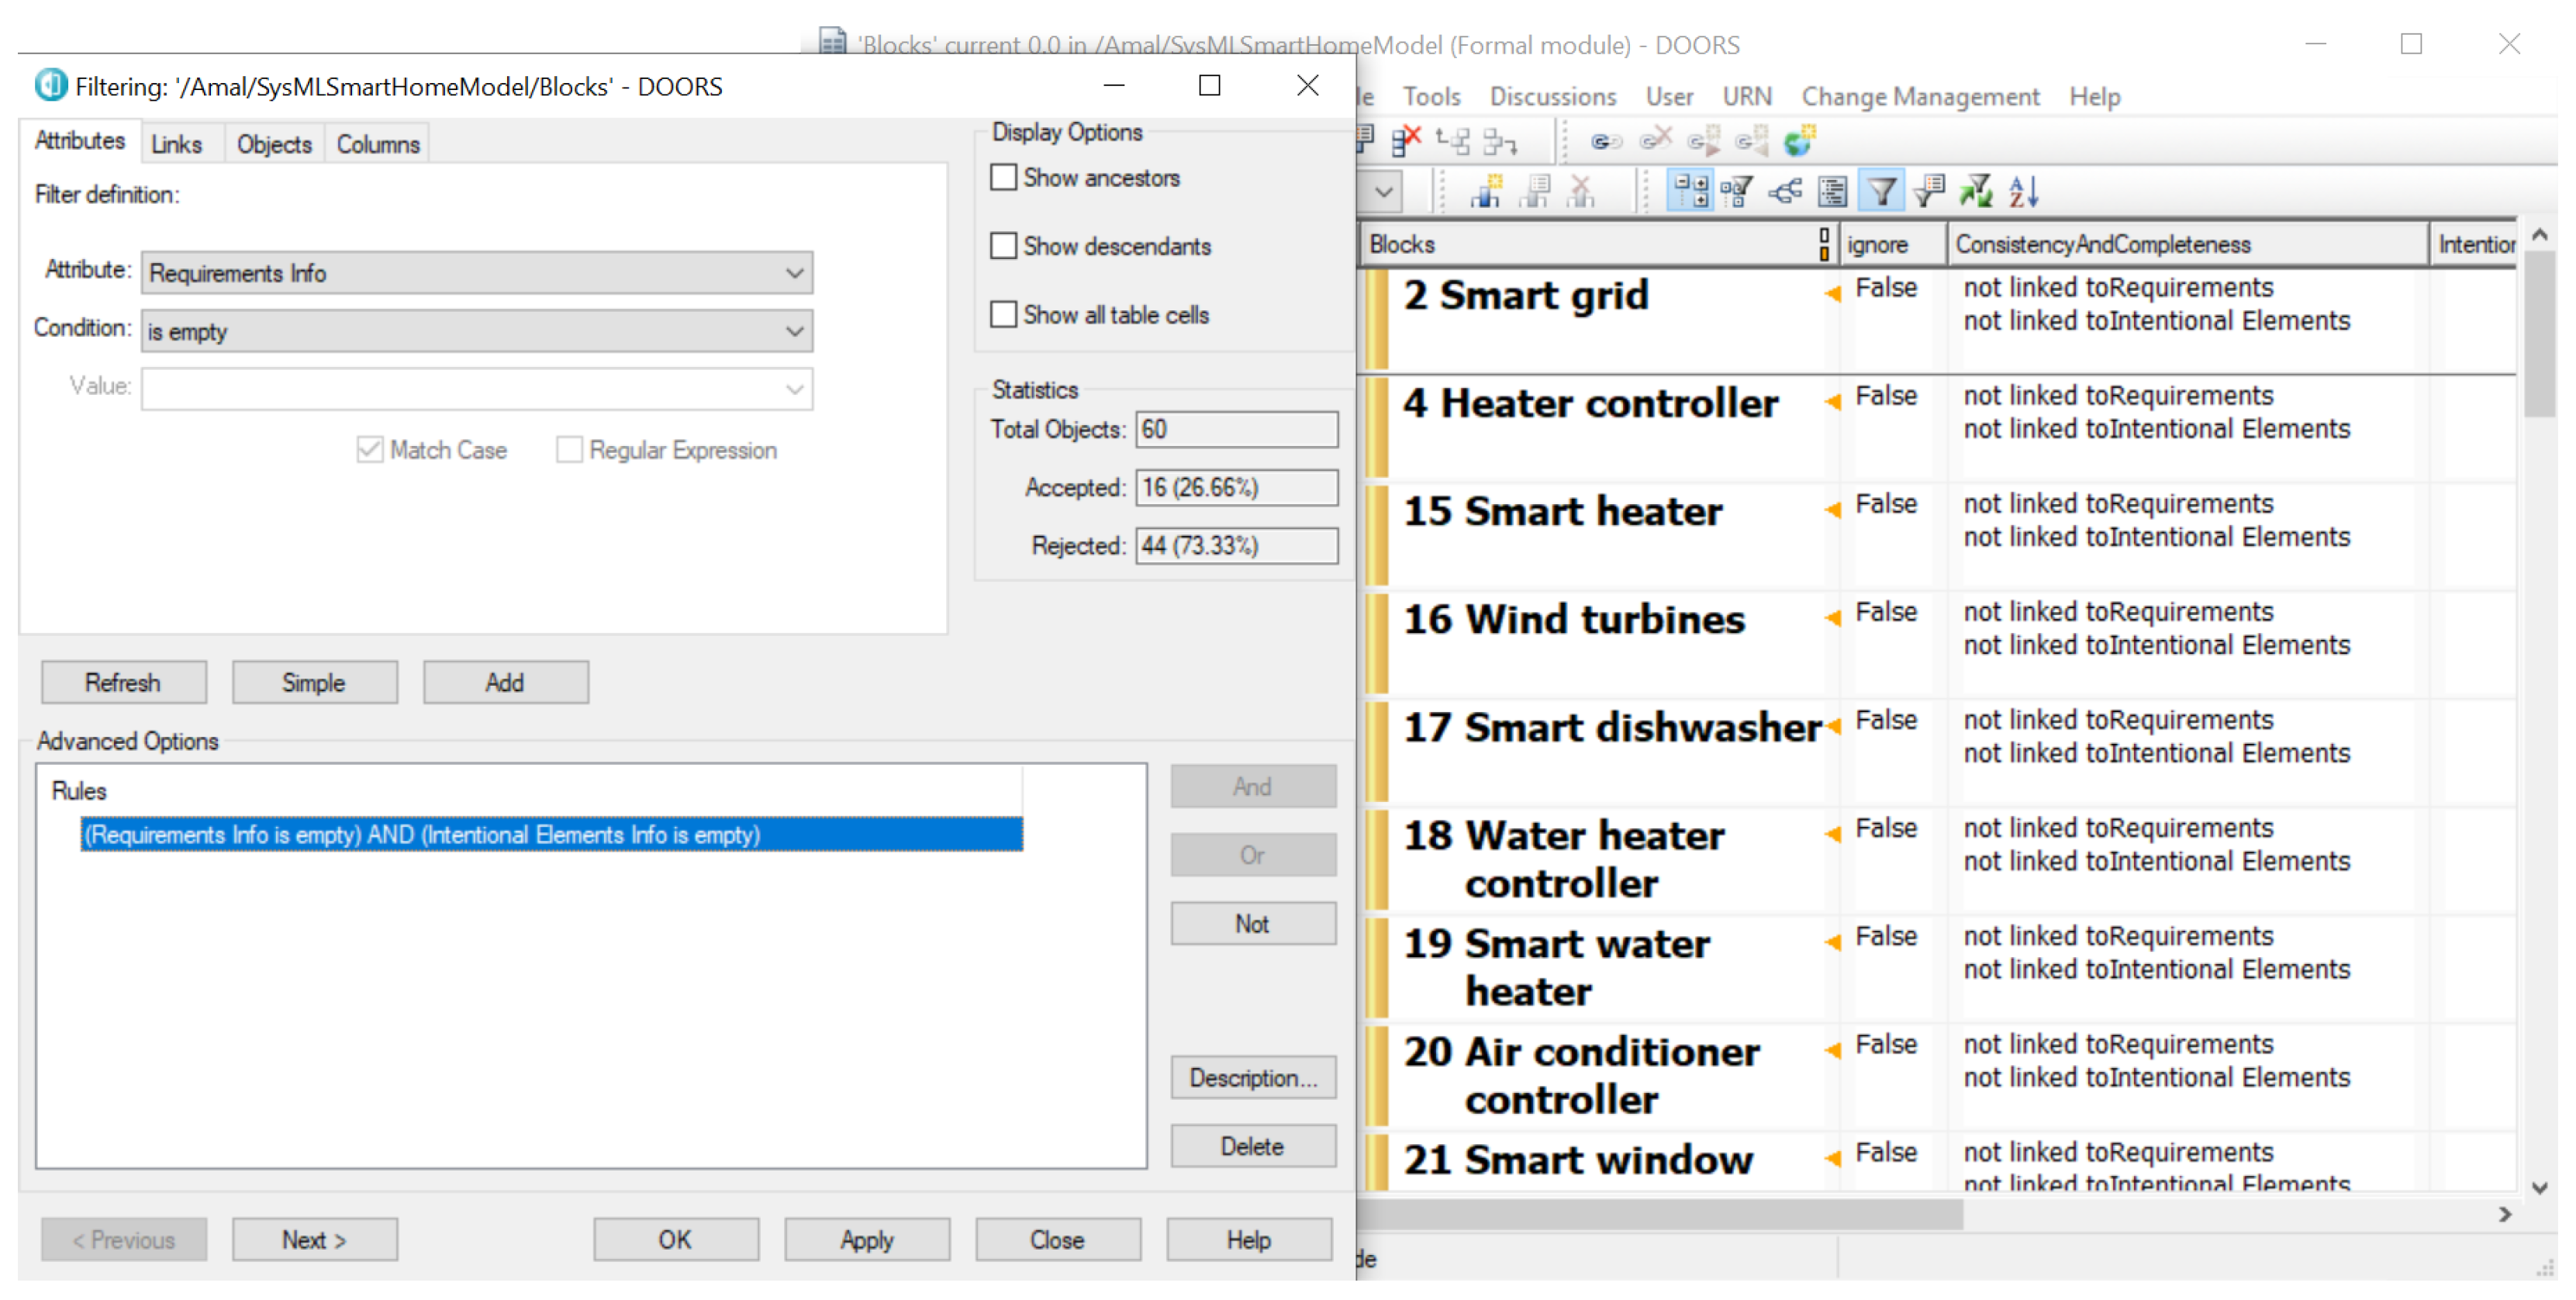The width and height of the screenshot is (2576, 1300).
Task: Open the Change Management menu
Action: click(1919, 96)
